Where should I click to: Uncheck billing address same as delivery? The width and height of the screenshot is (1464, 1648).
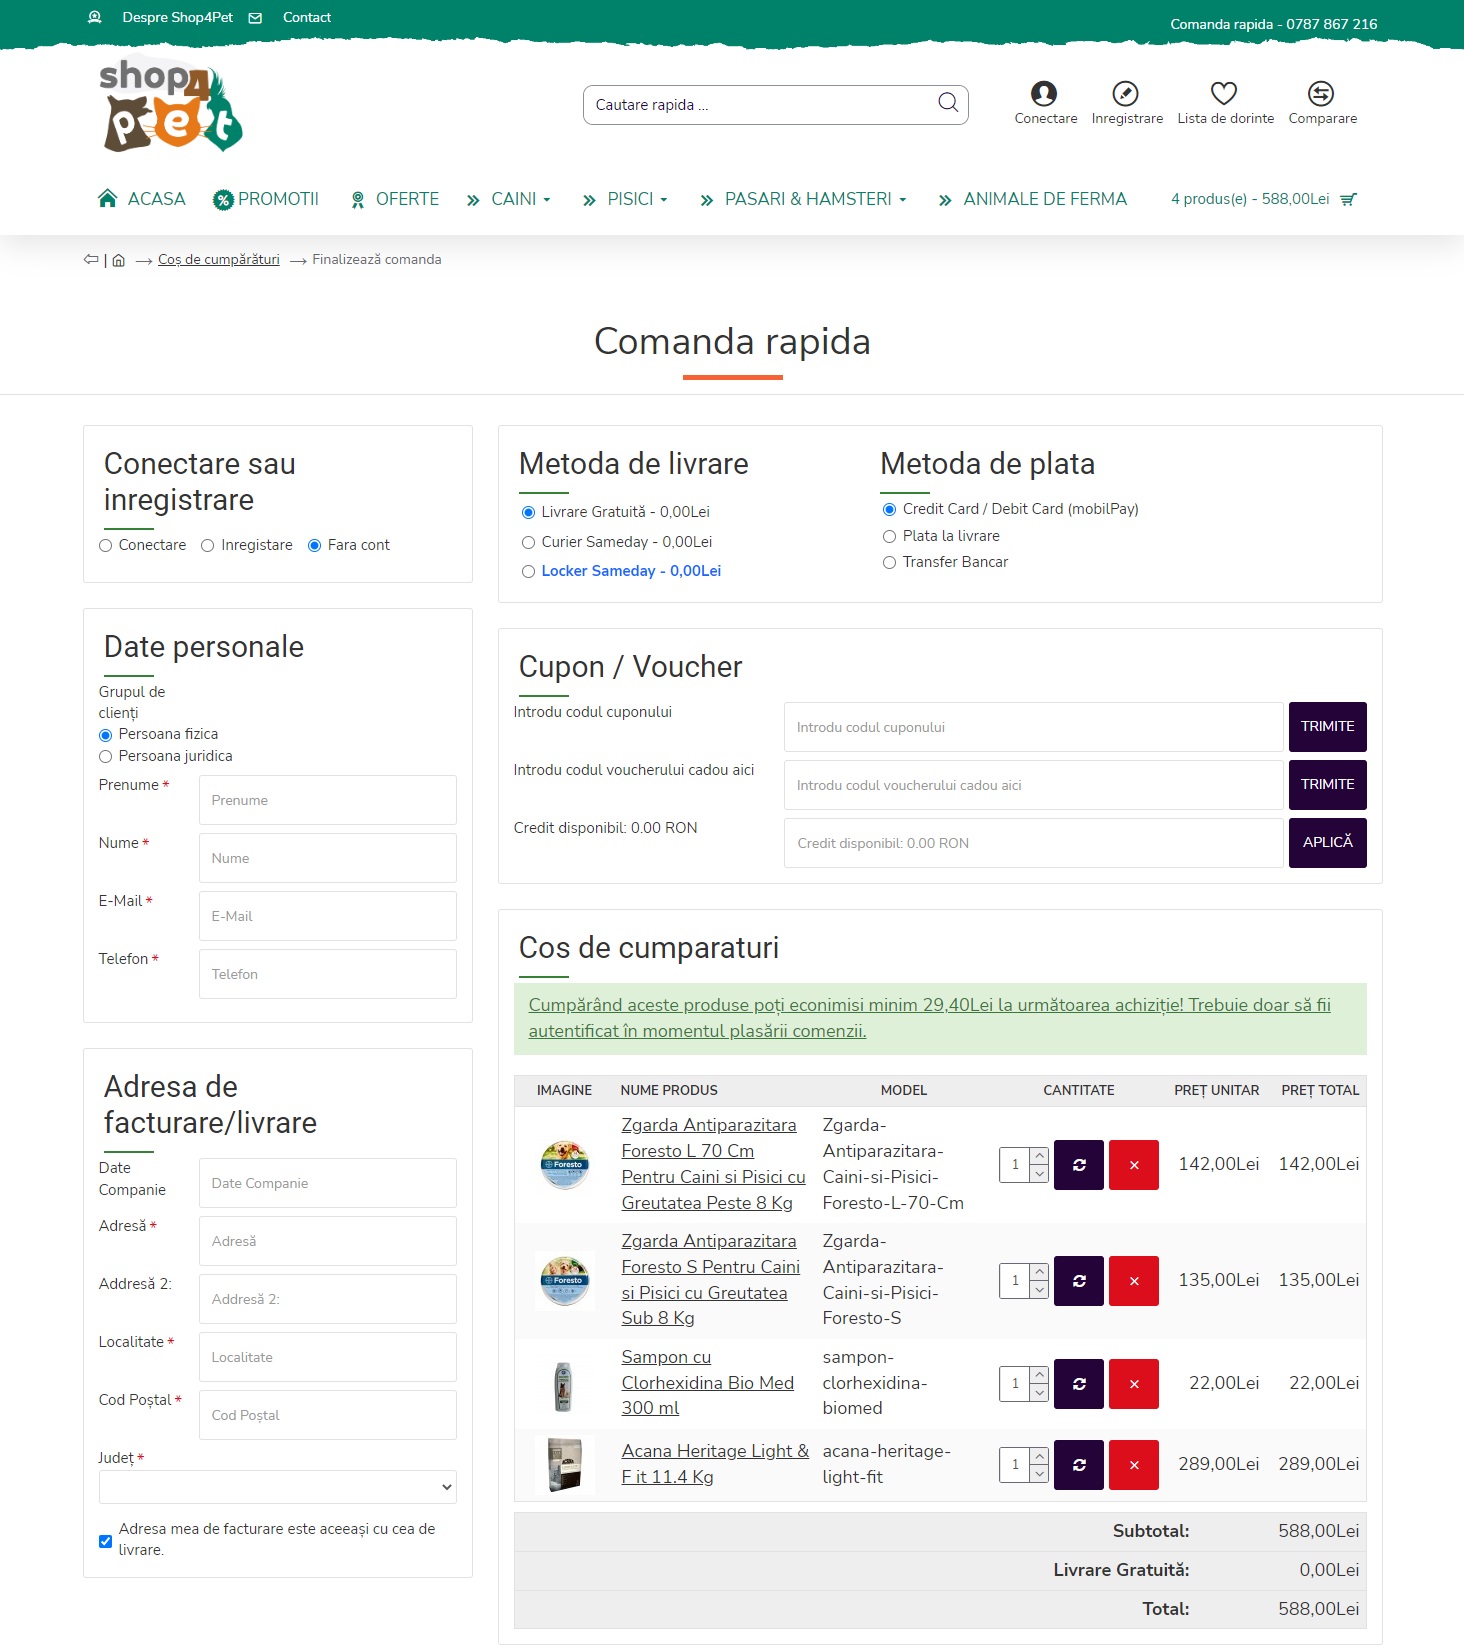click(105, 1541)
